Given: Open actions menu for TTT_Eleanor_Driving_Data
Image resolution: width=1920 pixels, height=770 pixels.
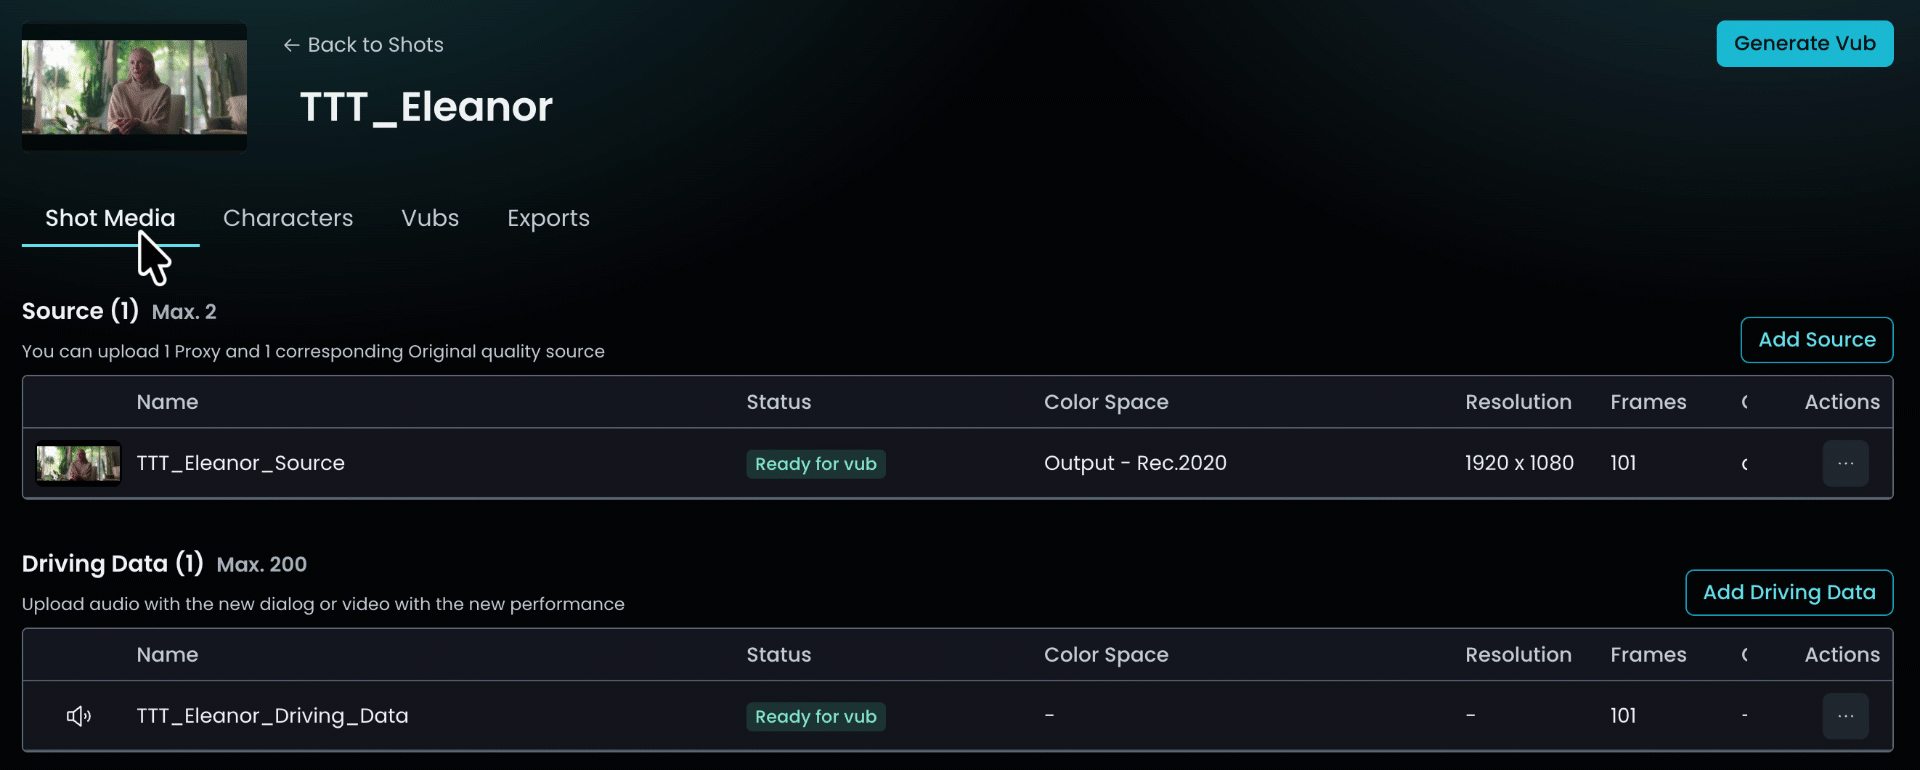Looking at the screenshot, I should [x=1845, y=716].
